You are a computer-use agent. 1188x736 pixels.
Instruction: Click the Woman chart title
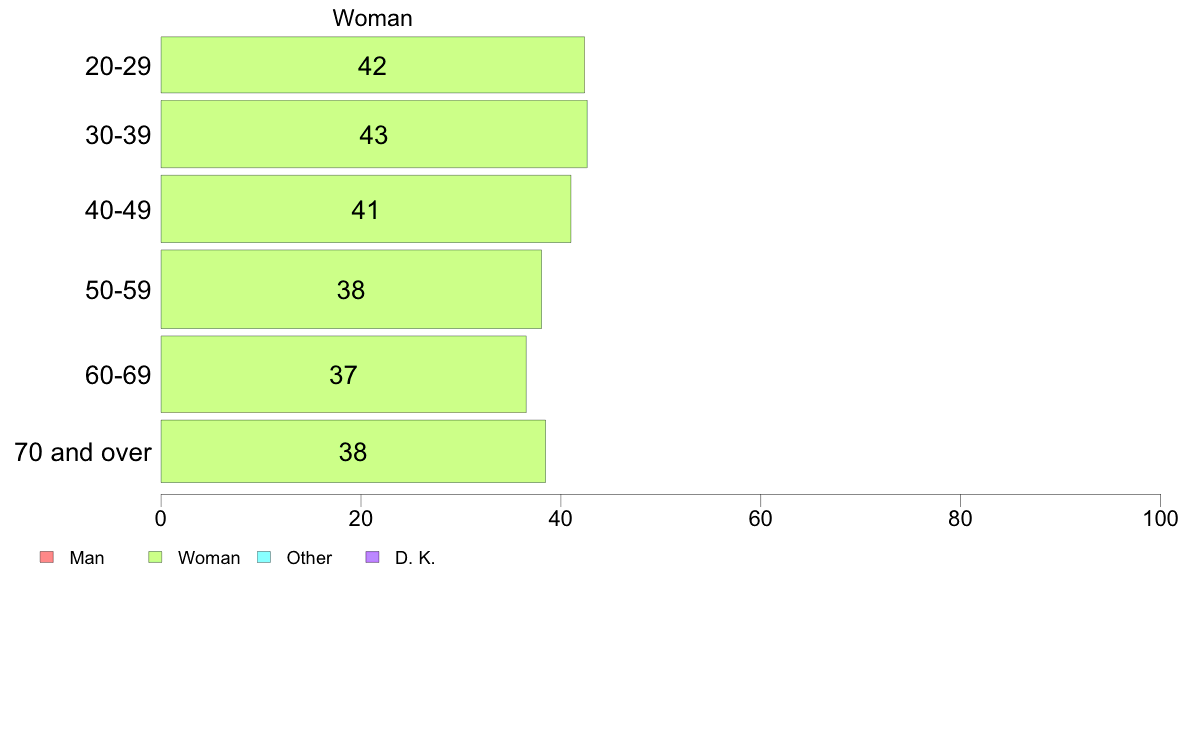coord(372,18)
